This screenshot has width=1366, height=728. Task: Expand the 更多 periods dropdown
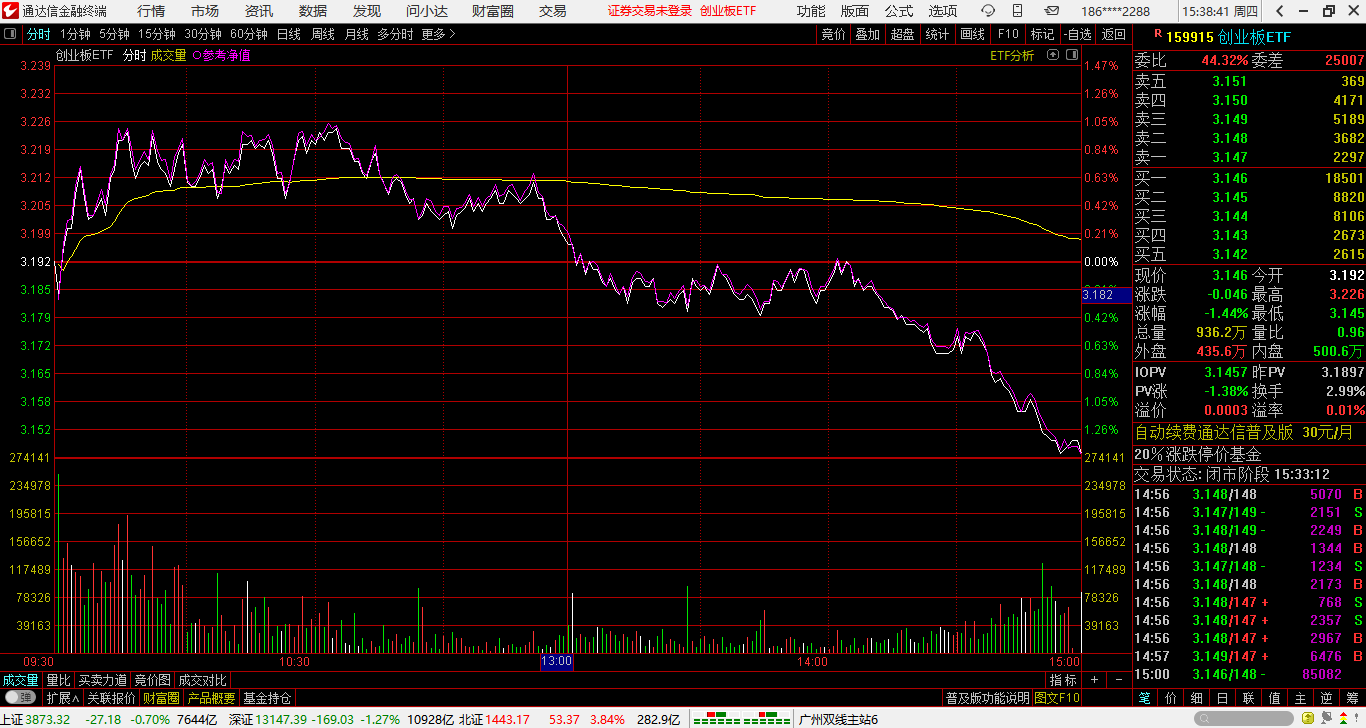tap(438, 34)
